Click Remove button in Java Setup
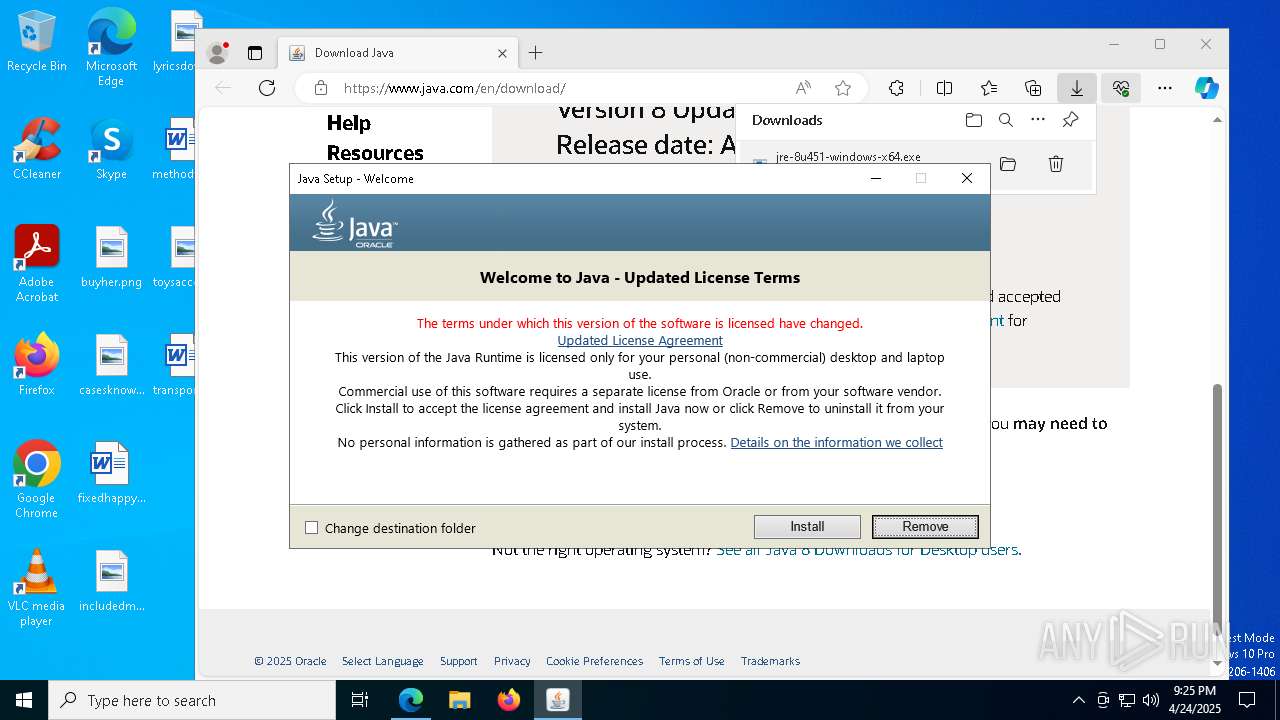This screenshot has width=1280, height=720. (925, 527)
